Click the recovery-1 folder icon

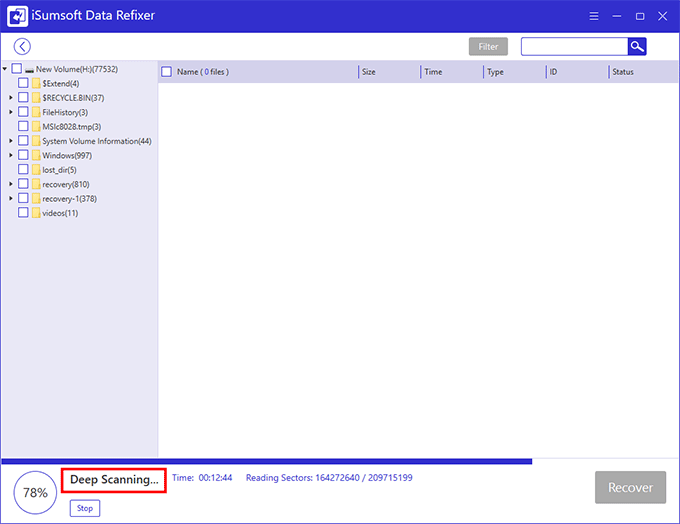(x=36, y=198)
